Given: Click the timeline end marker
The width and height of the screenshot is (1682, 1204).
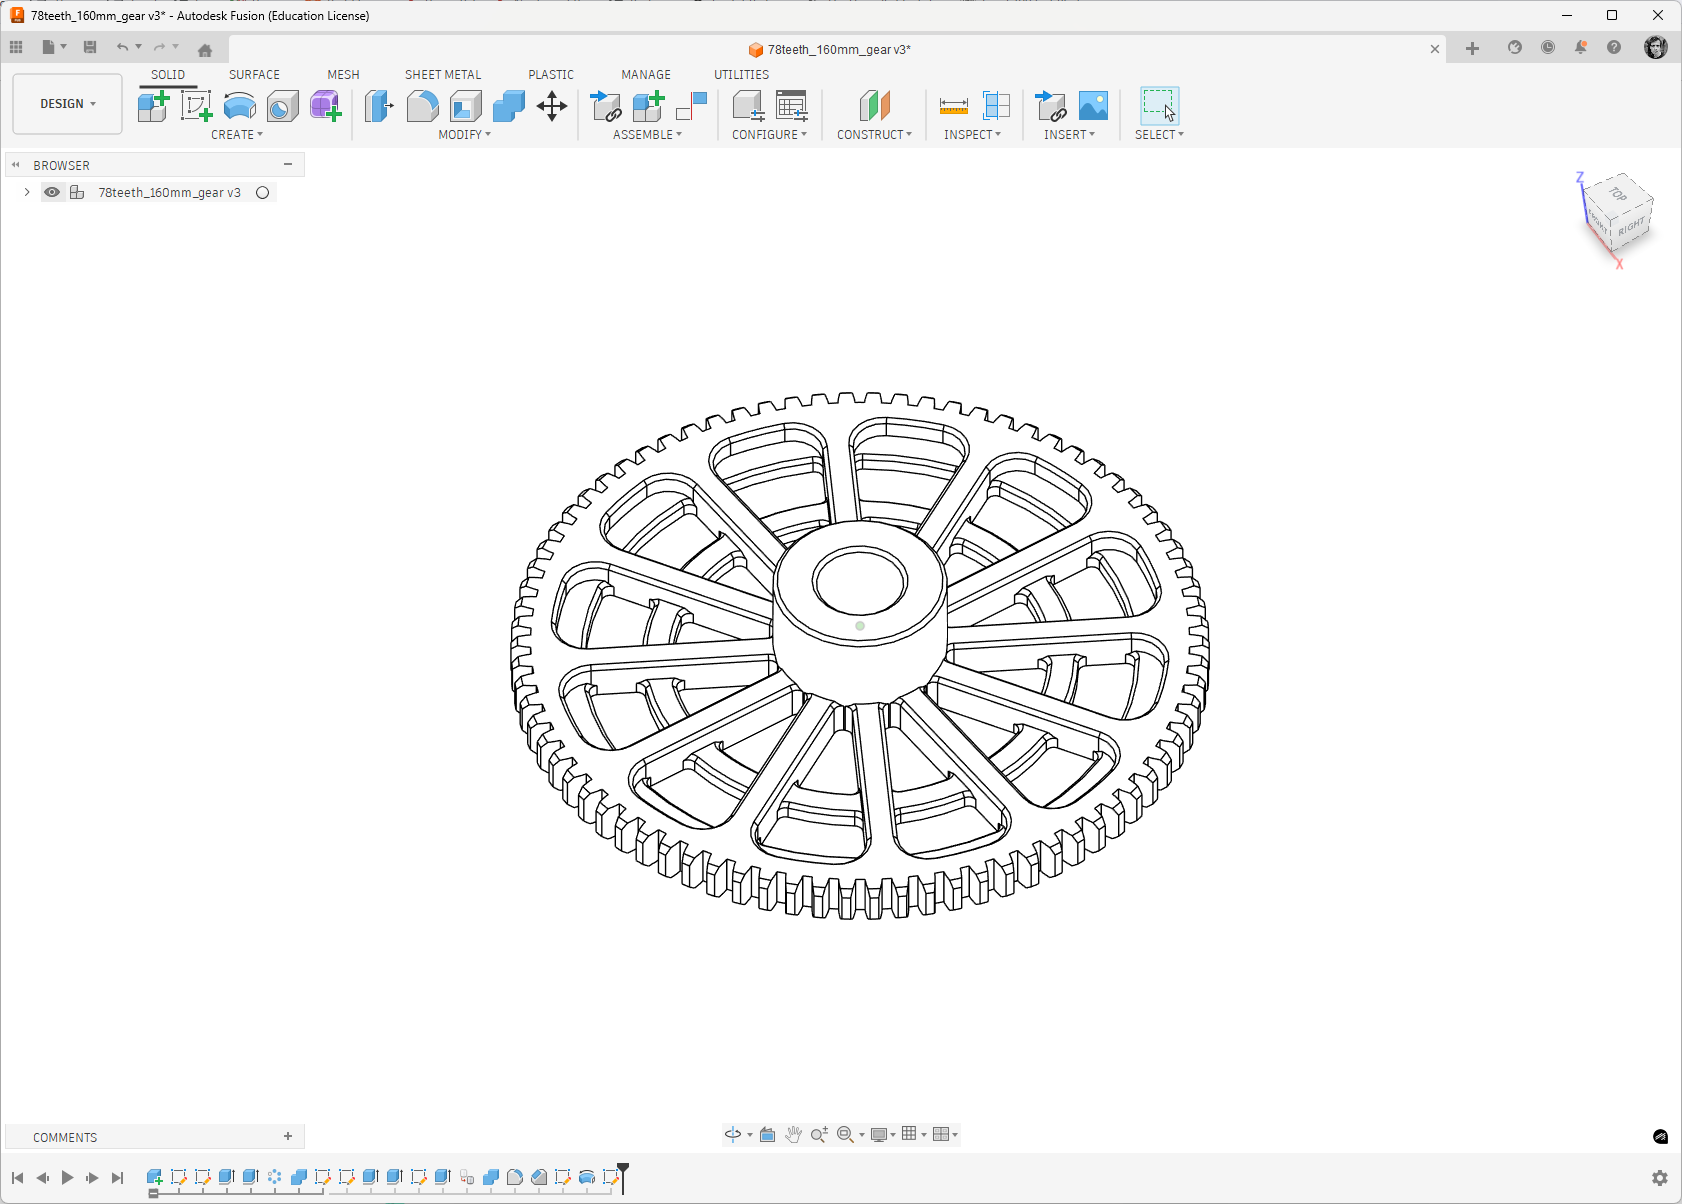Looking at the screenshot, I should (623, 1177).
